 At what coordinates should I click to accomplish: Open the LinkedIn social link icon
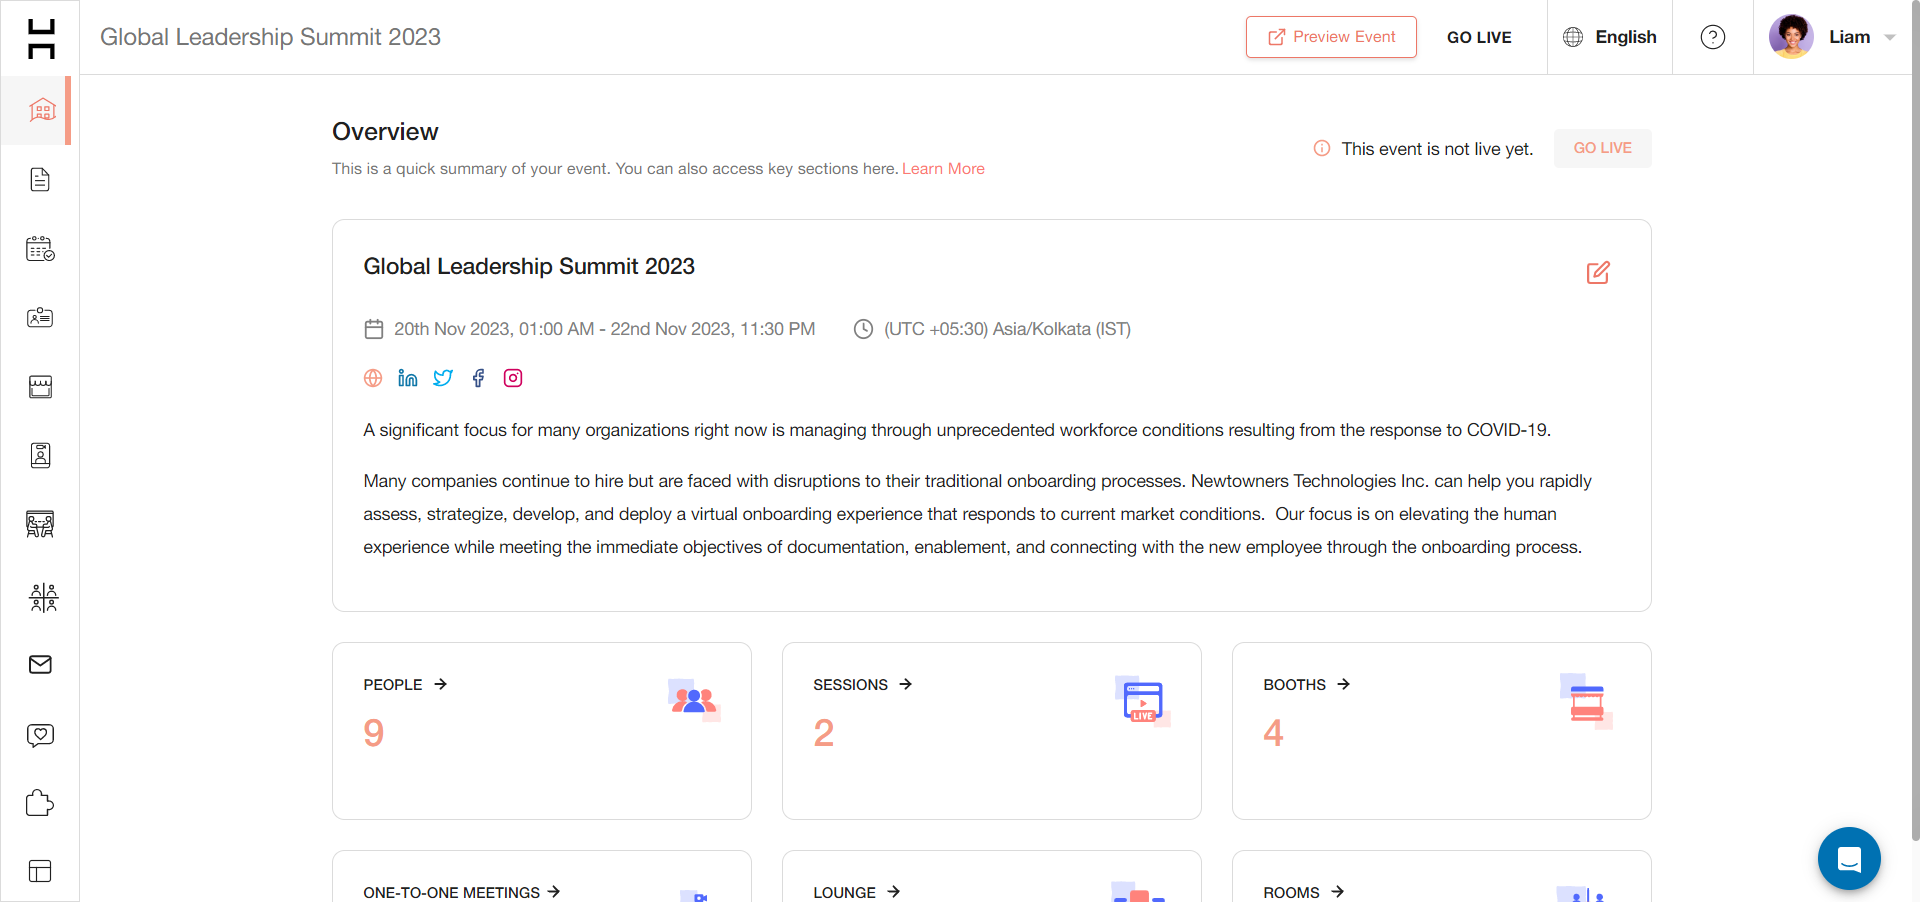(x=408, y=378)
